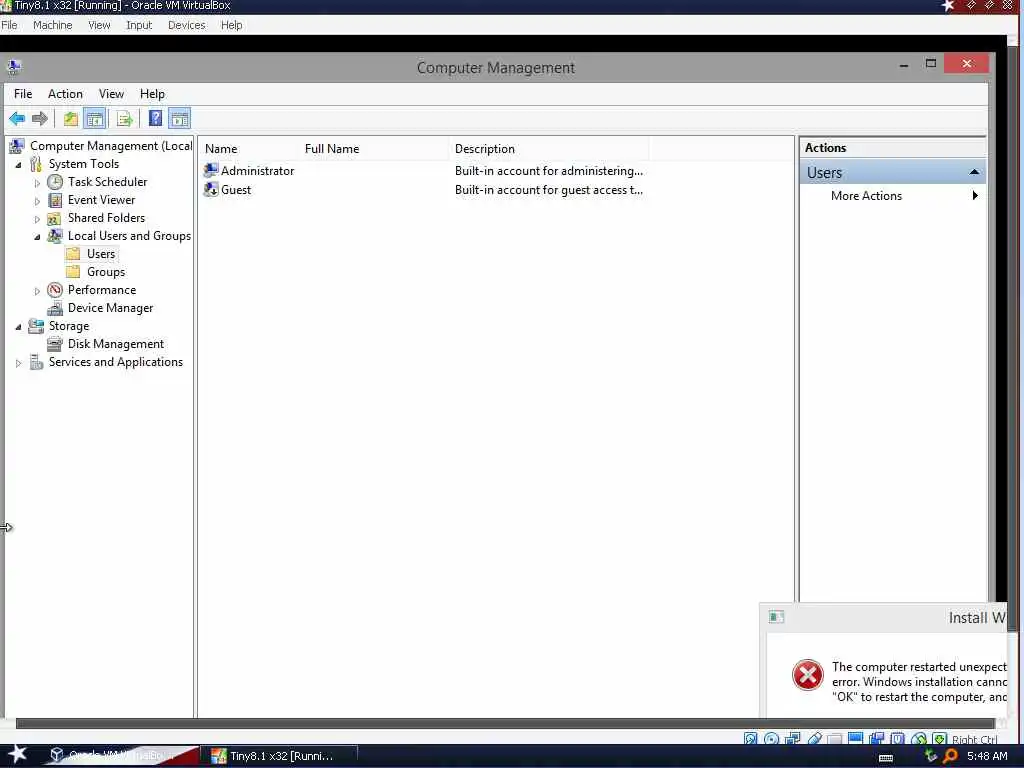The width and height of the screenshot is (1024, 768).
Task: Expand the Event Viewer node
Action: (x=37, y=201)
